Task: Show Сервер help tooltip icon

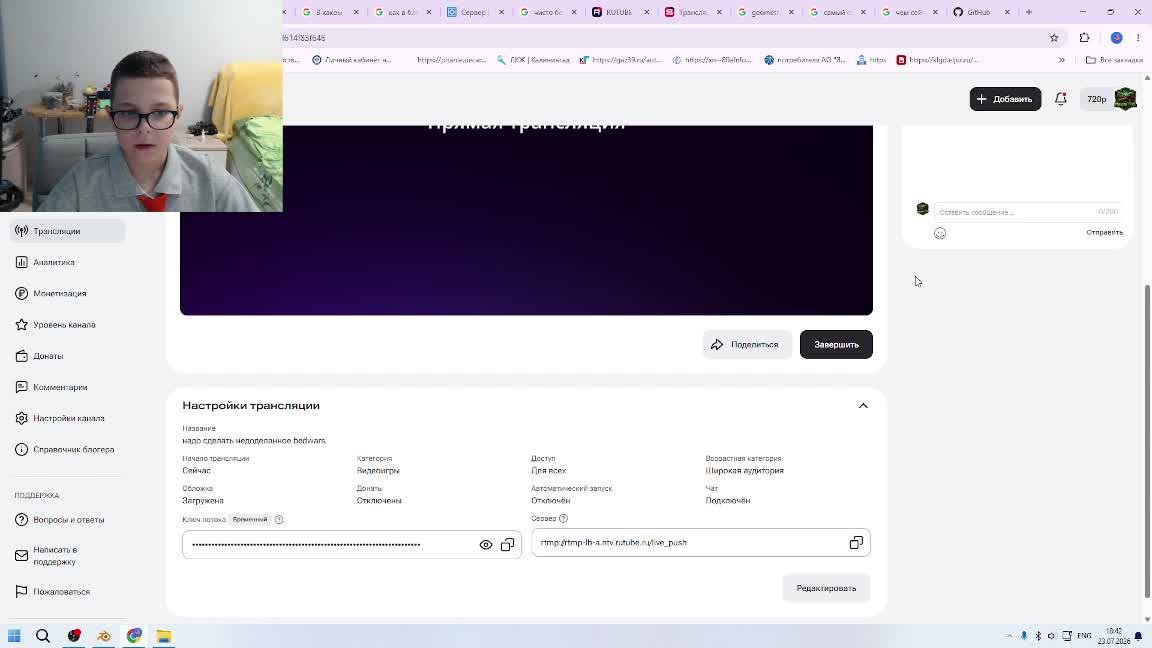Action: coord(564,518)
